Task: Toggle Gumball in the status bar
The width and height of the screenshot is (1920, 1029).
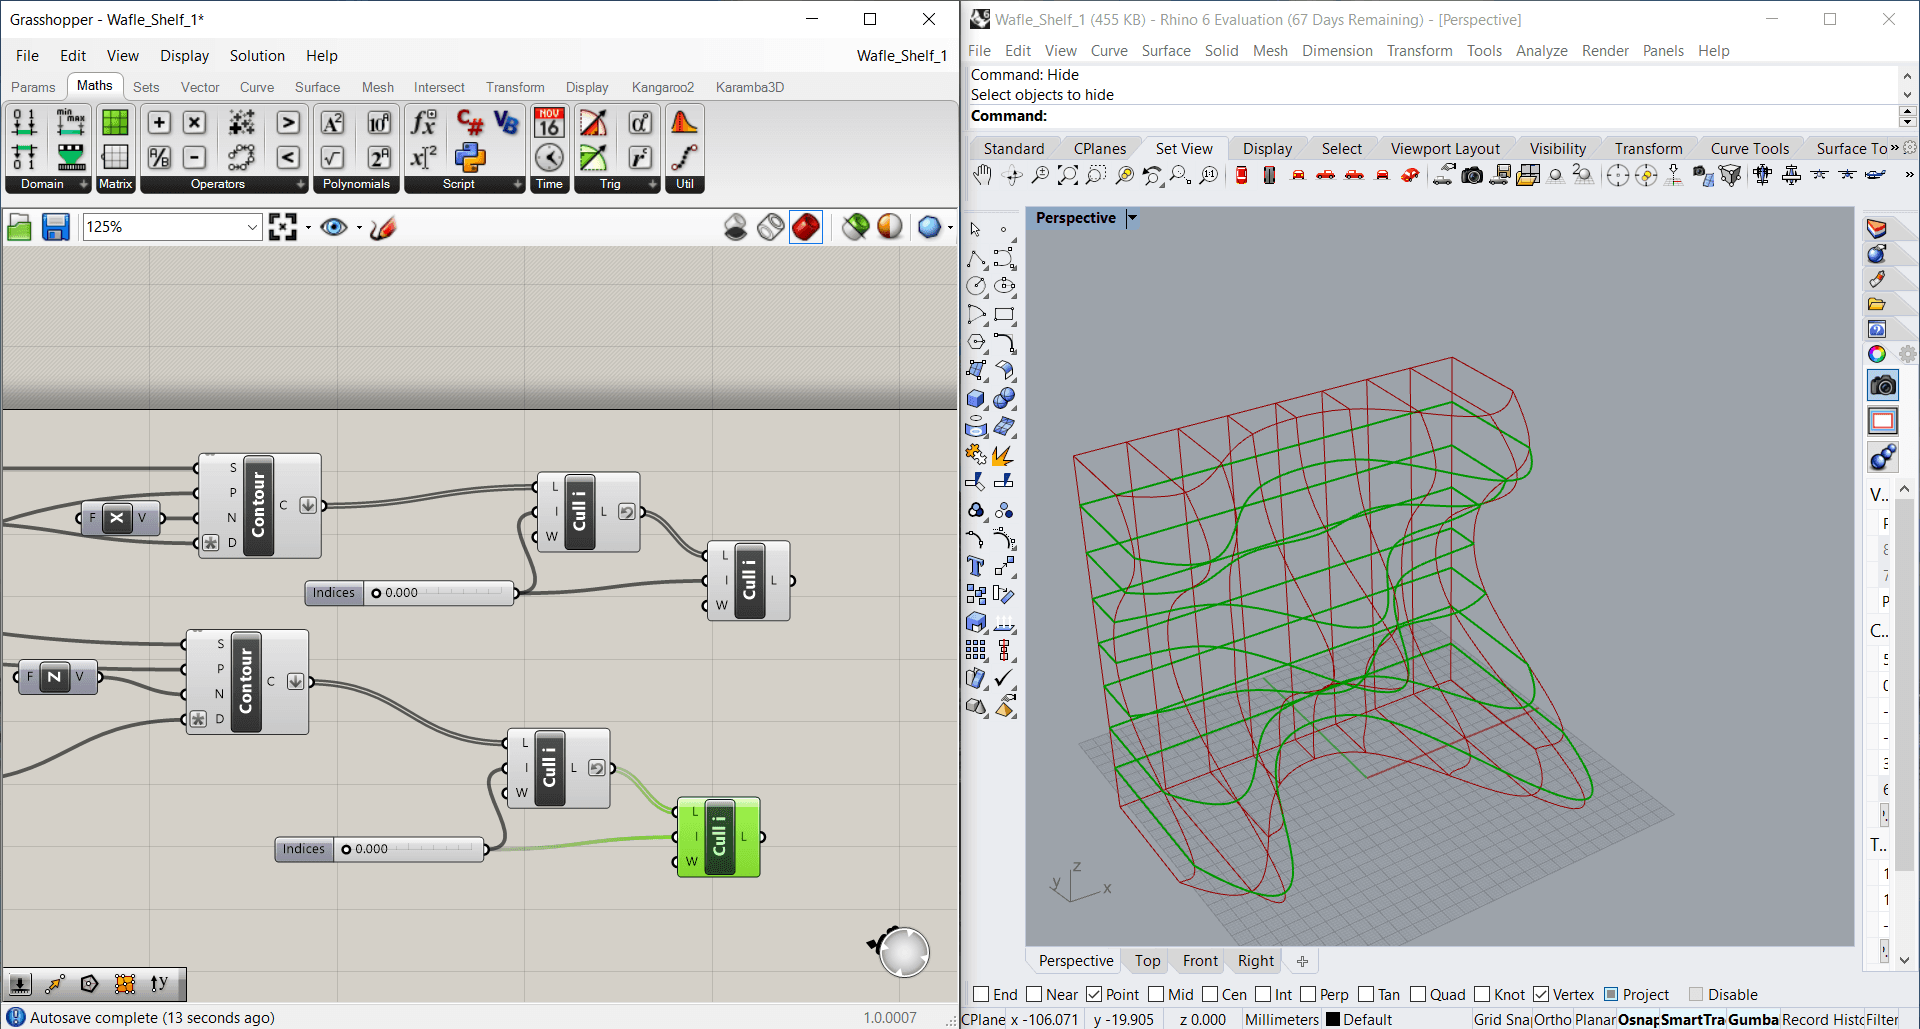Action: [x=1752, y=1019]
